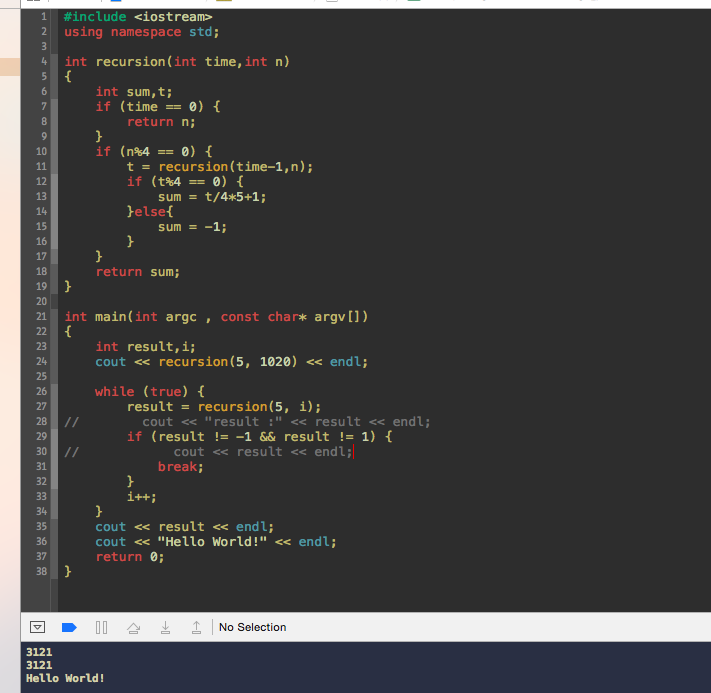Click line number 4 in the gutter
The width and height of the screenshot is (711, 693).
point(44,61)
